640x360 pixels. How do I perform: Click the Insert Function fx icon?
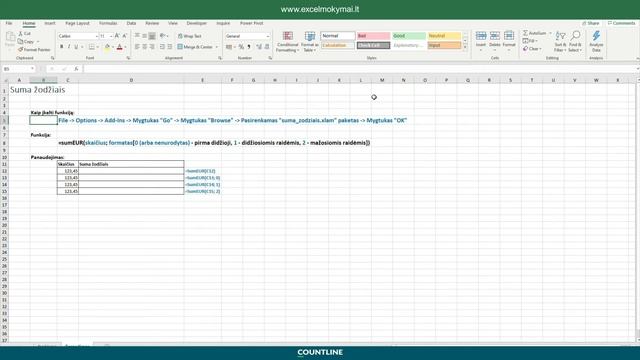76,69
